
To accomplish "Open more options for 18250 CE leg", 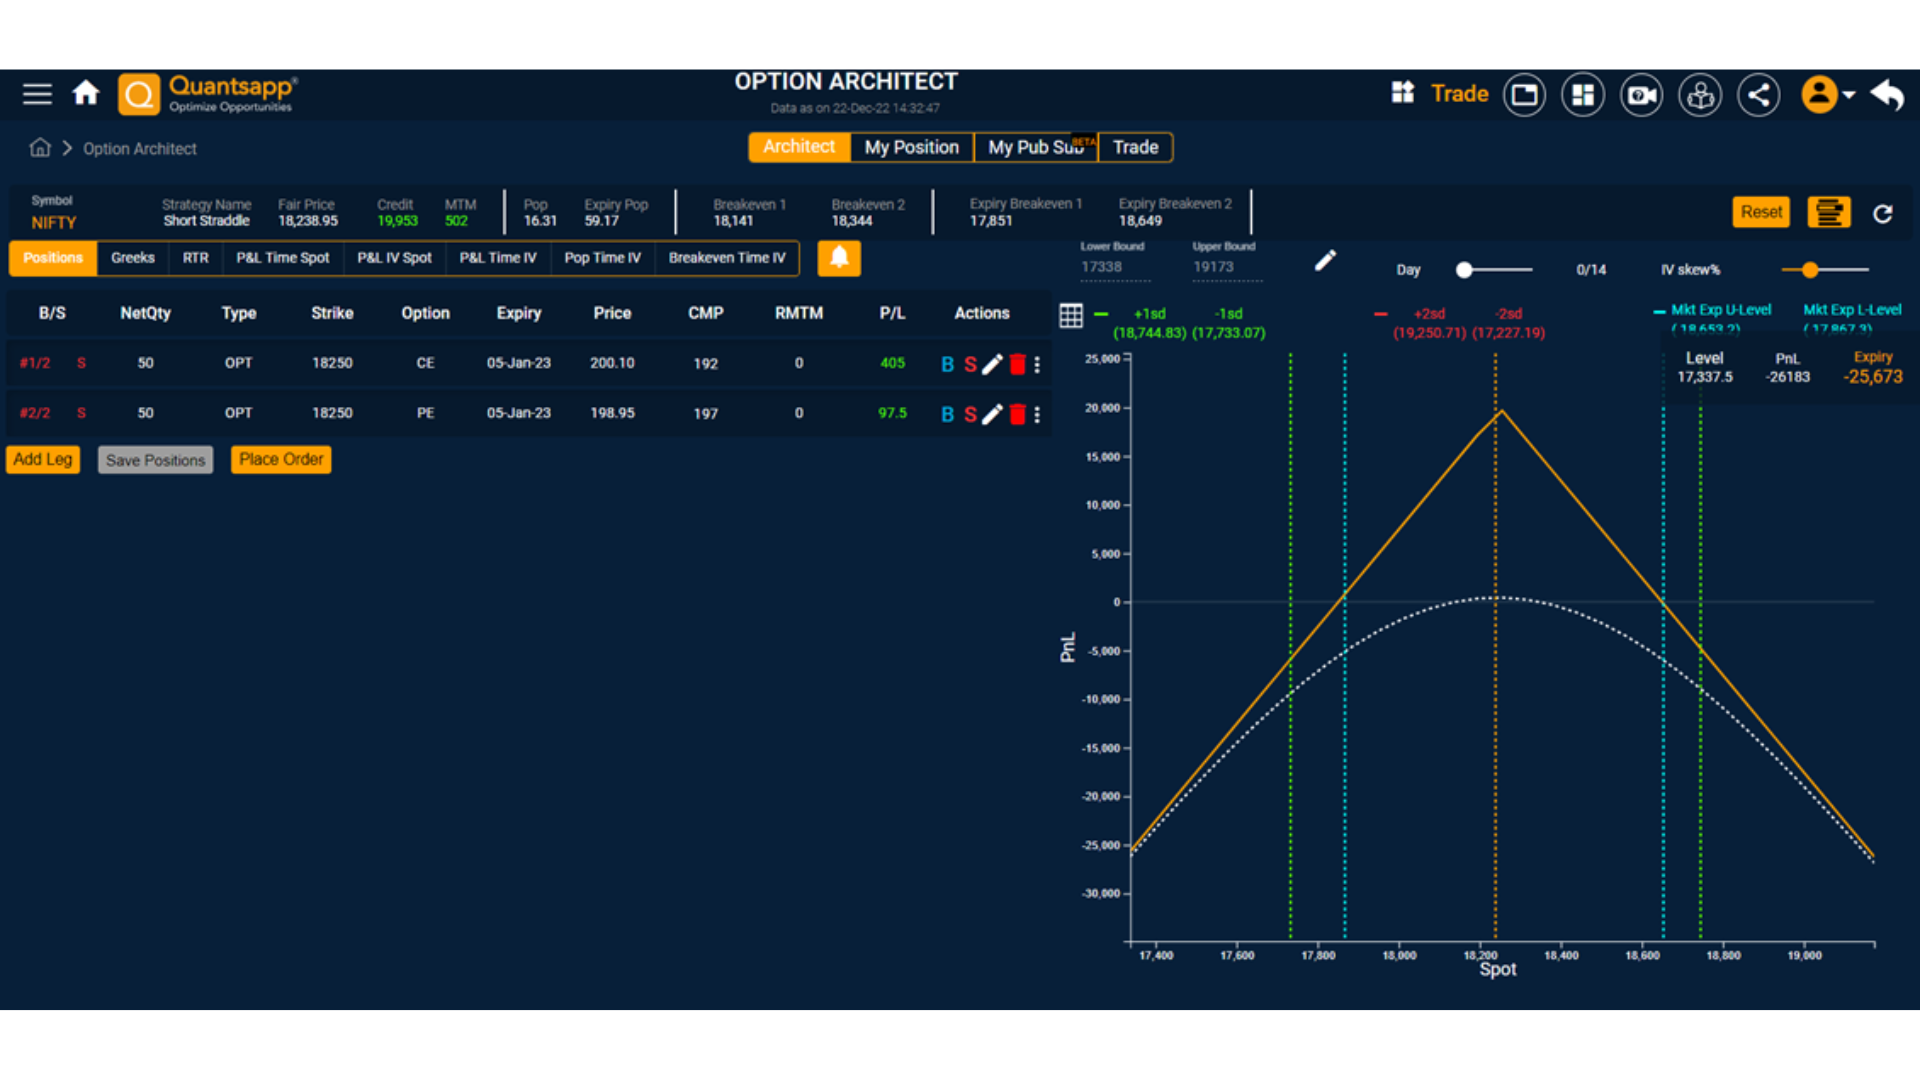I will (x=1038, y=364).
